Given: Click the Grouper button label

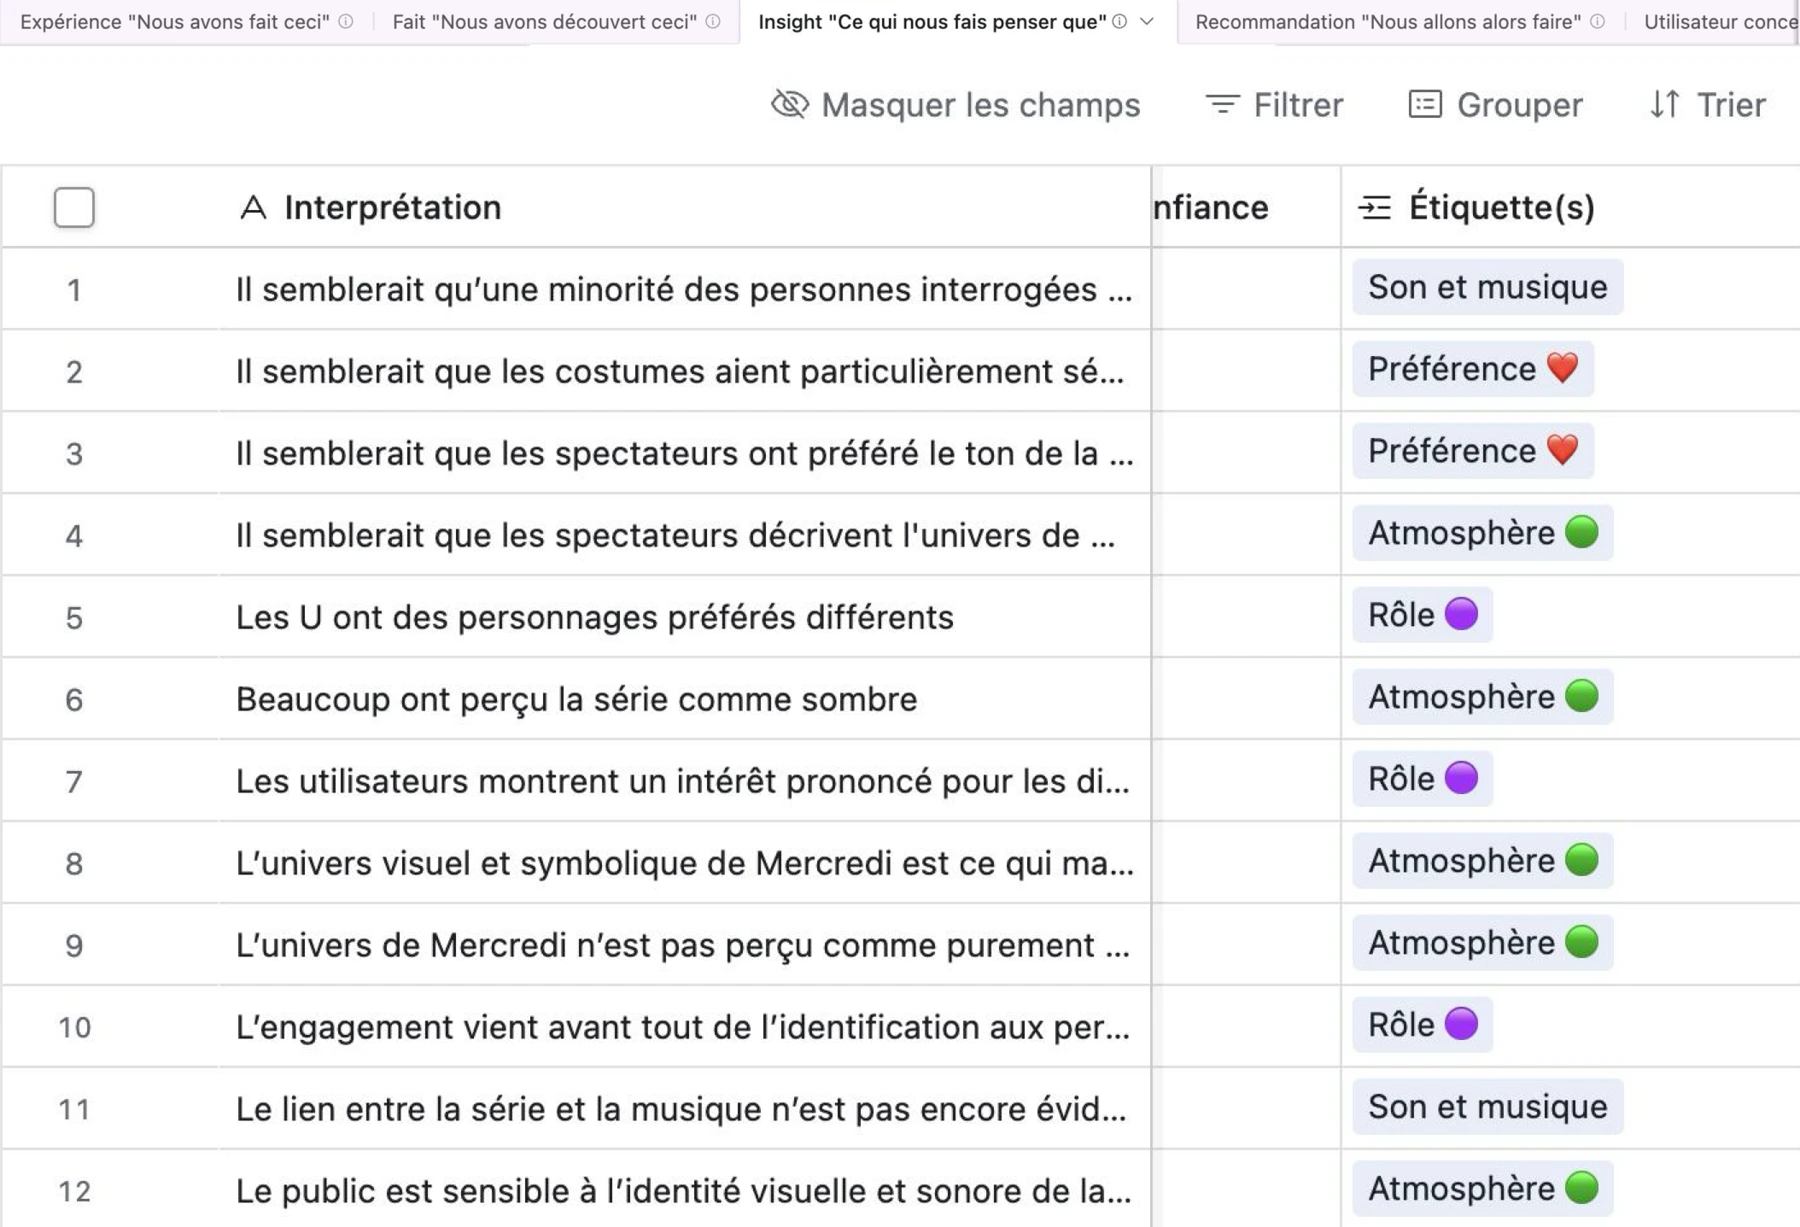Looking at the screenshot, I should pos(1520,104).
